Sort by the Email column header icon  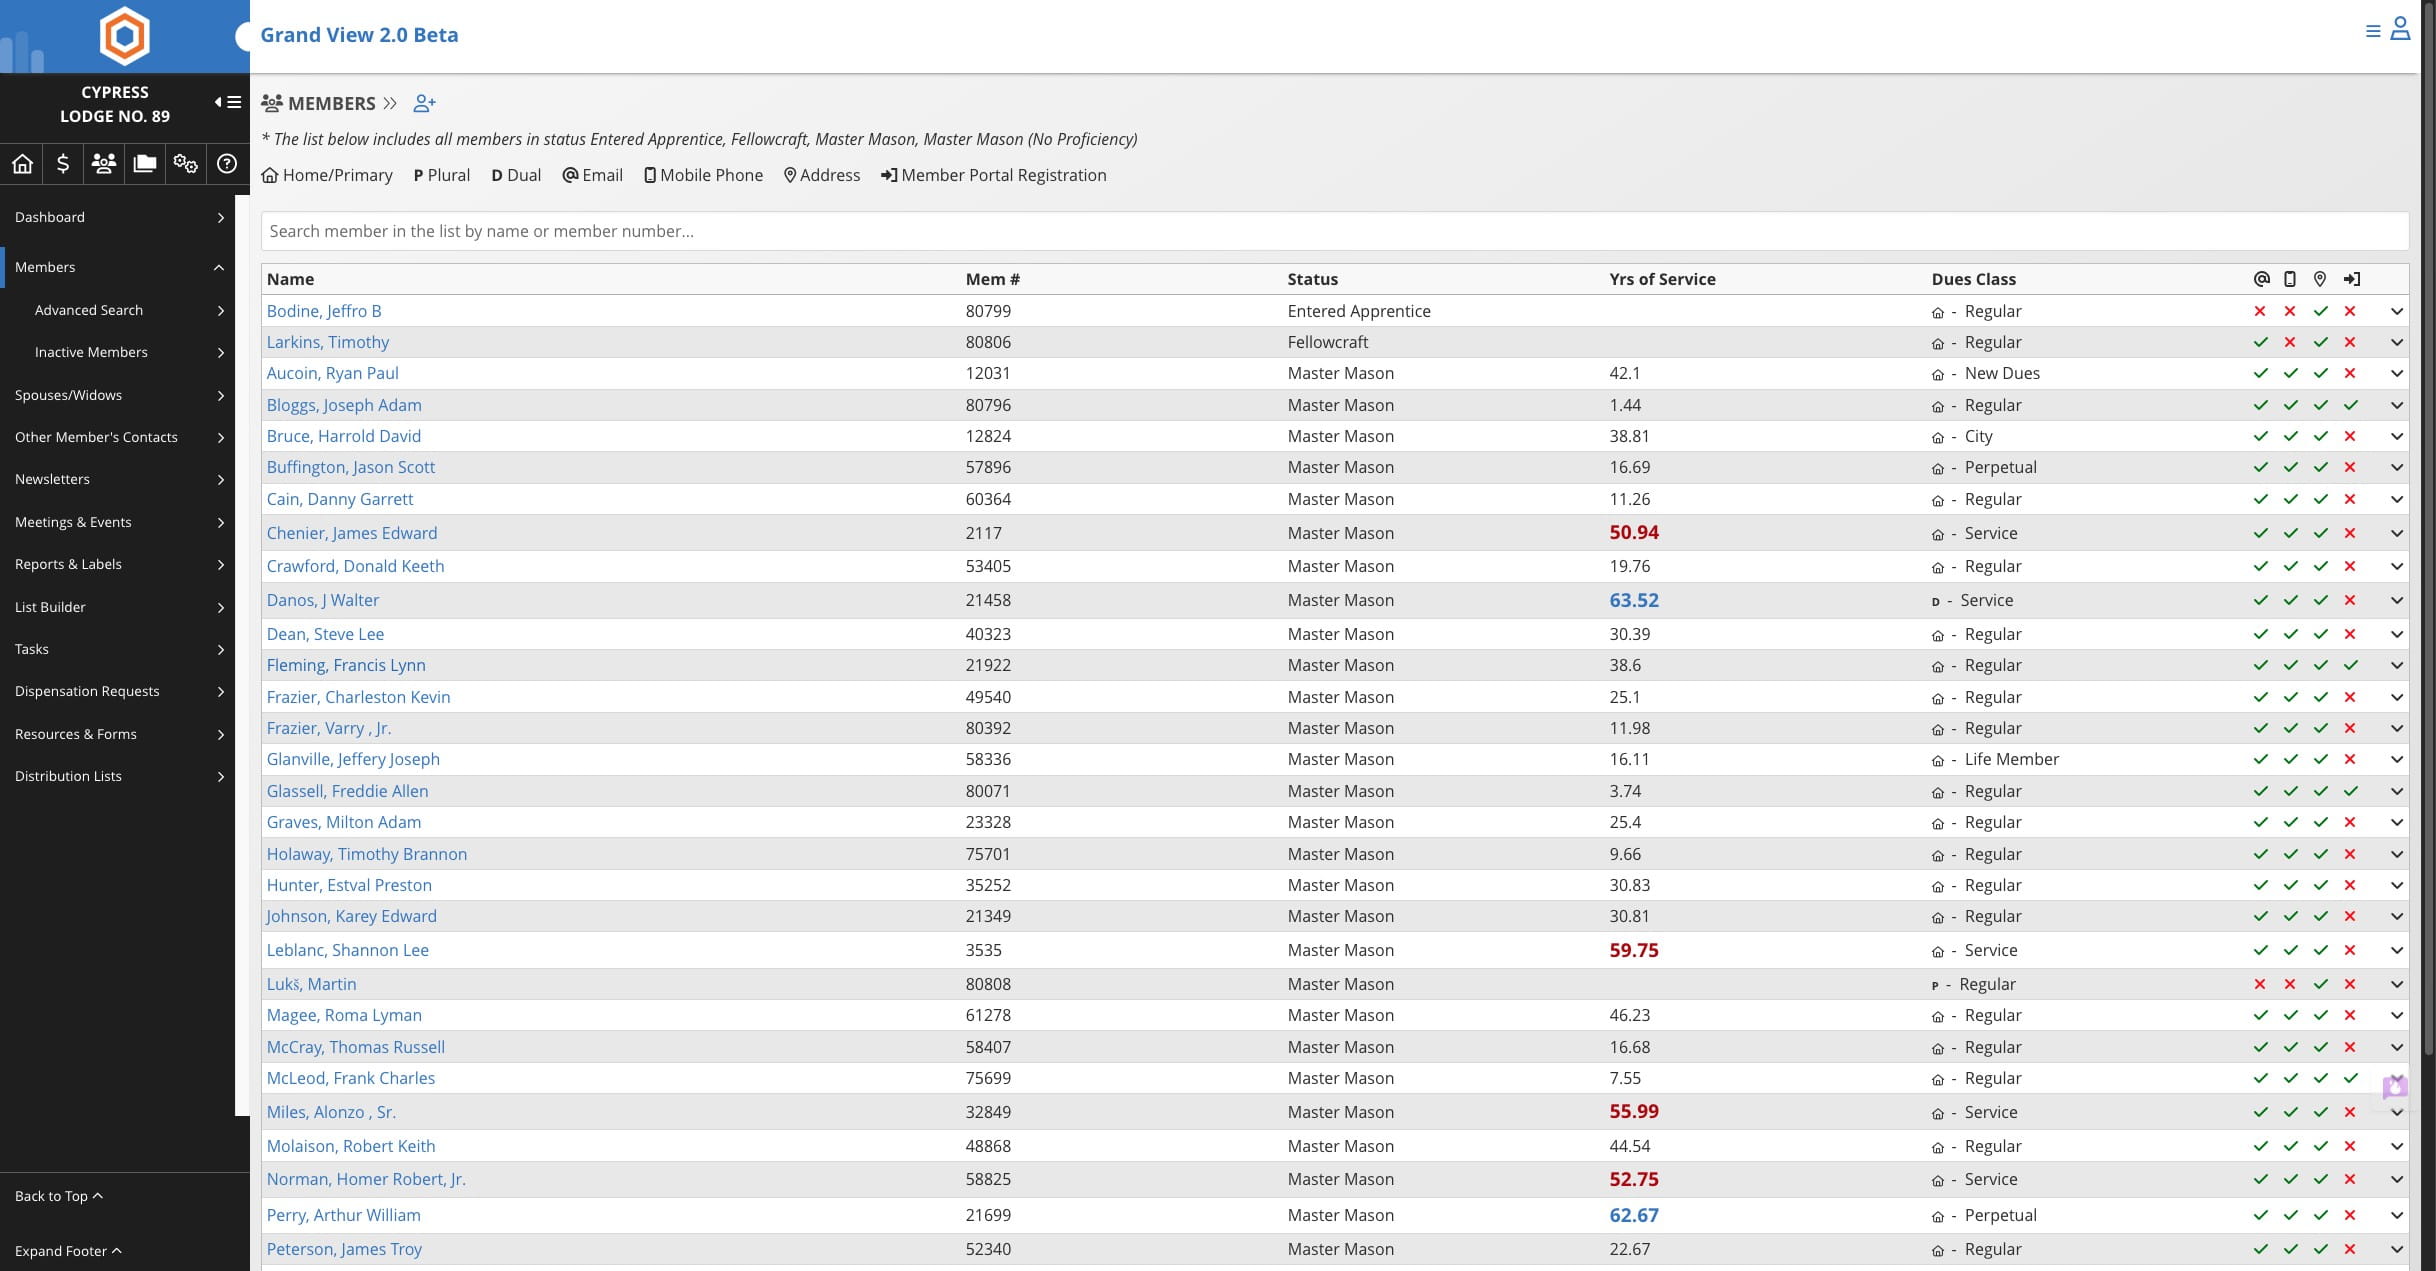click(2262, 279)
